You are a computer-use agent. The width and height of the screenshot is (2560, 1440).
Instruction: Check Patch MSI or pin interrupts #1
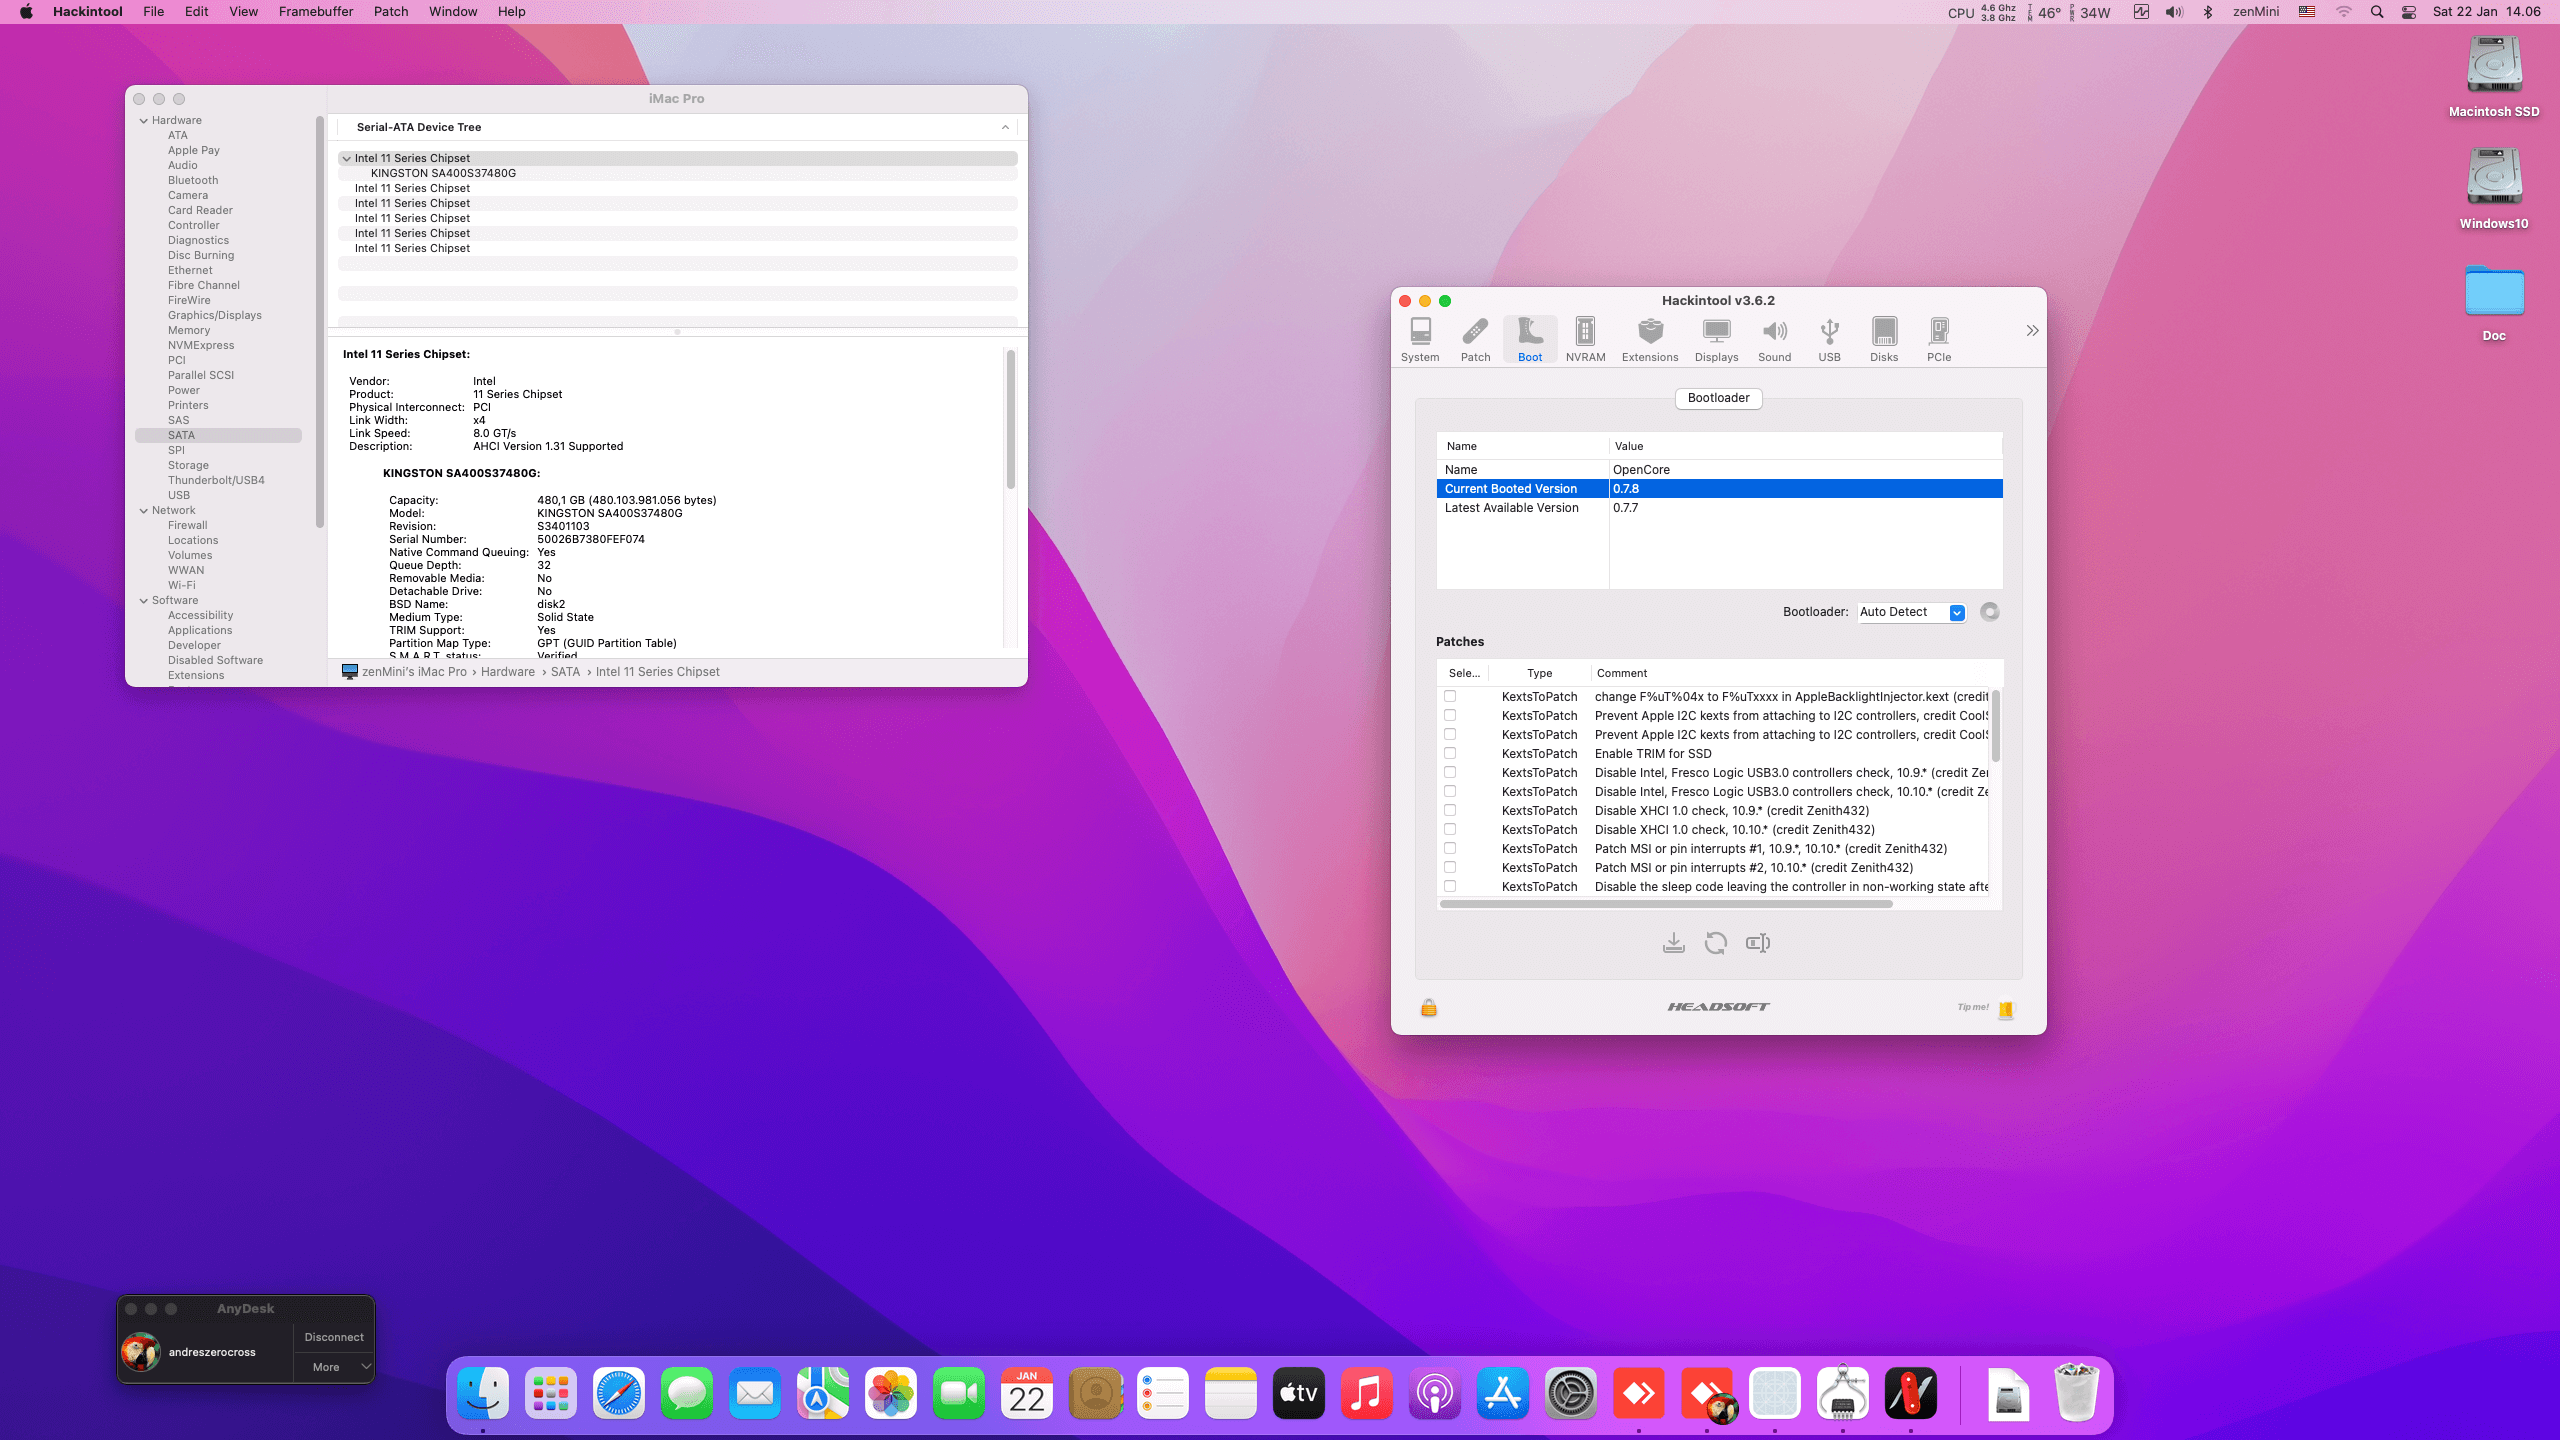1450,848
